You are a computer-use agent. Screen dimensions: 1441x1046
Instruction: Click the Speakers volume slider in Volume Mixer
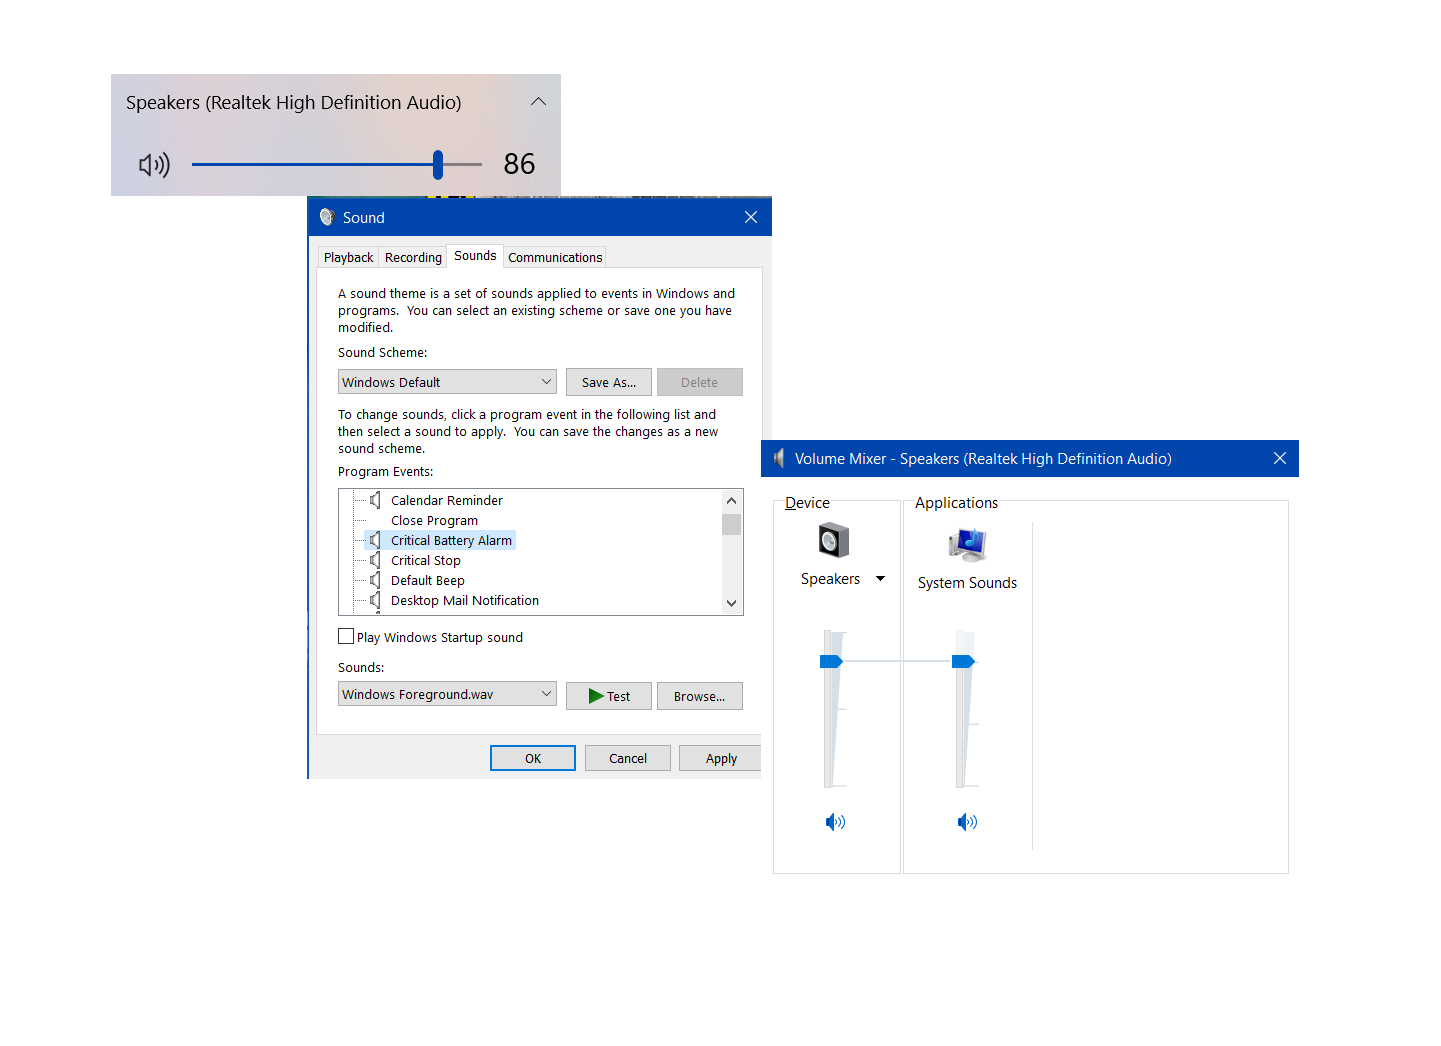832,661
